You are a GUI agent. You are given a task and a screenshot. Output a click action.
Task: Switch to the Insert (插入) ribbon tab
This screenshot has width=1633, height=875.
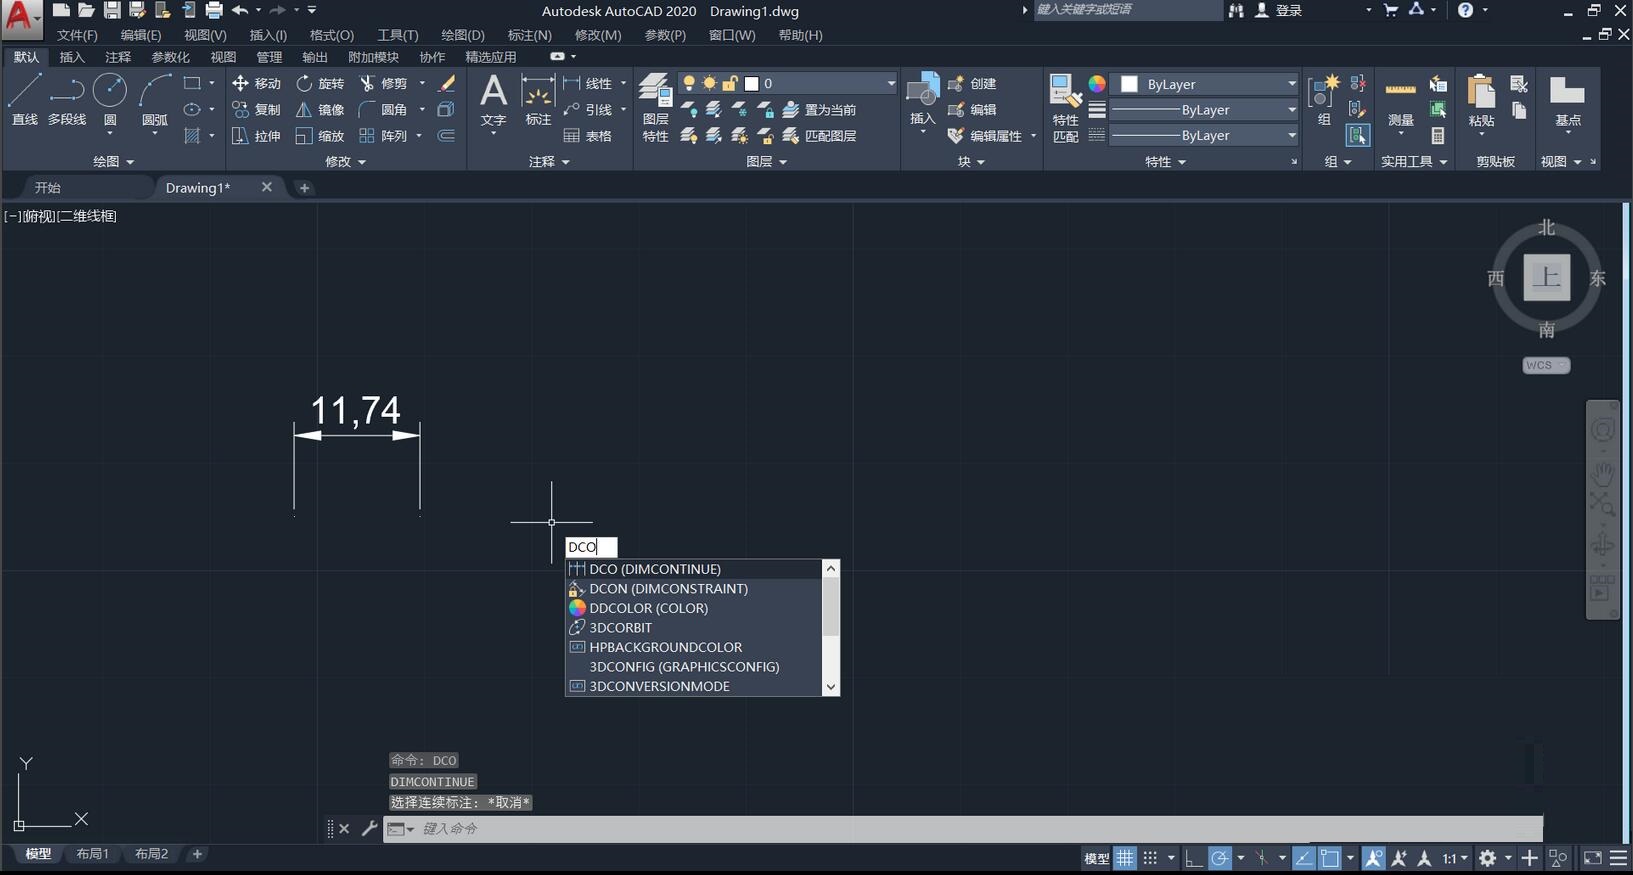pyautogui.click(x=72, y=57)
